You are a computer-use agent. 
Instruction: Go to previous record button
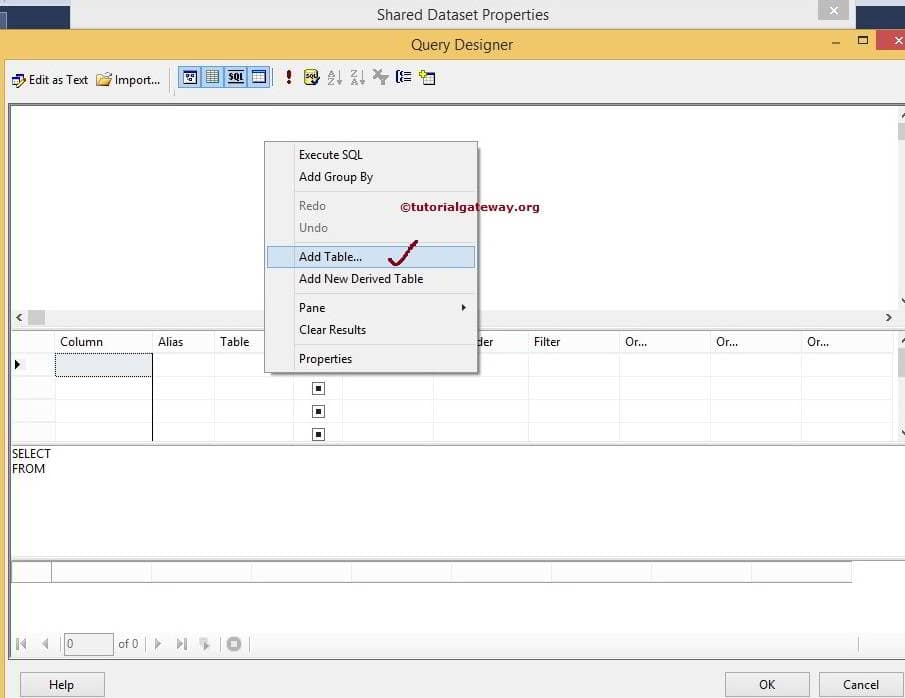pyautogui.click(x=45, y=644)
